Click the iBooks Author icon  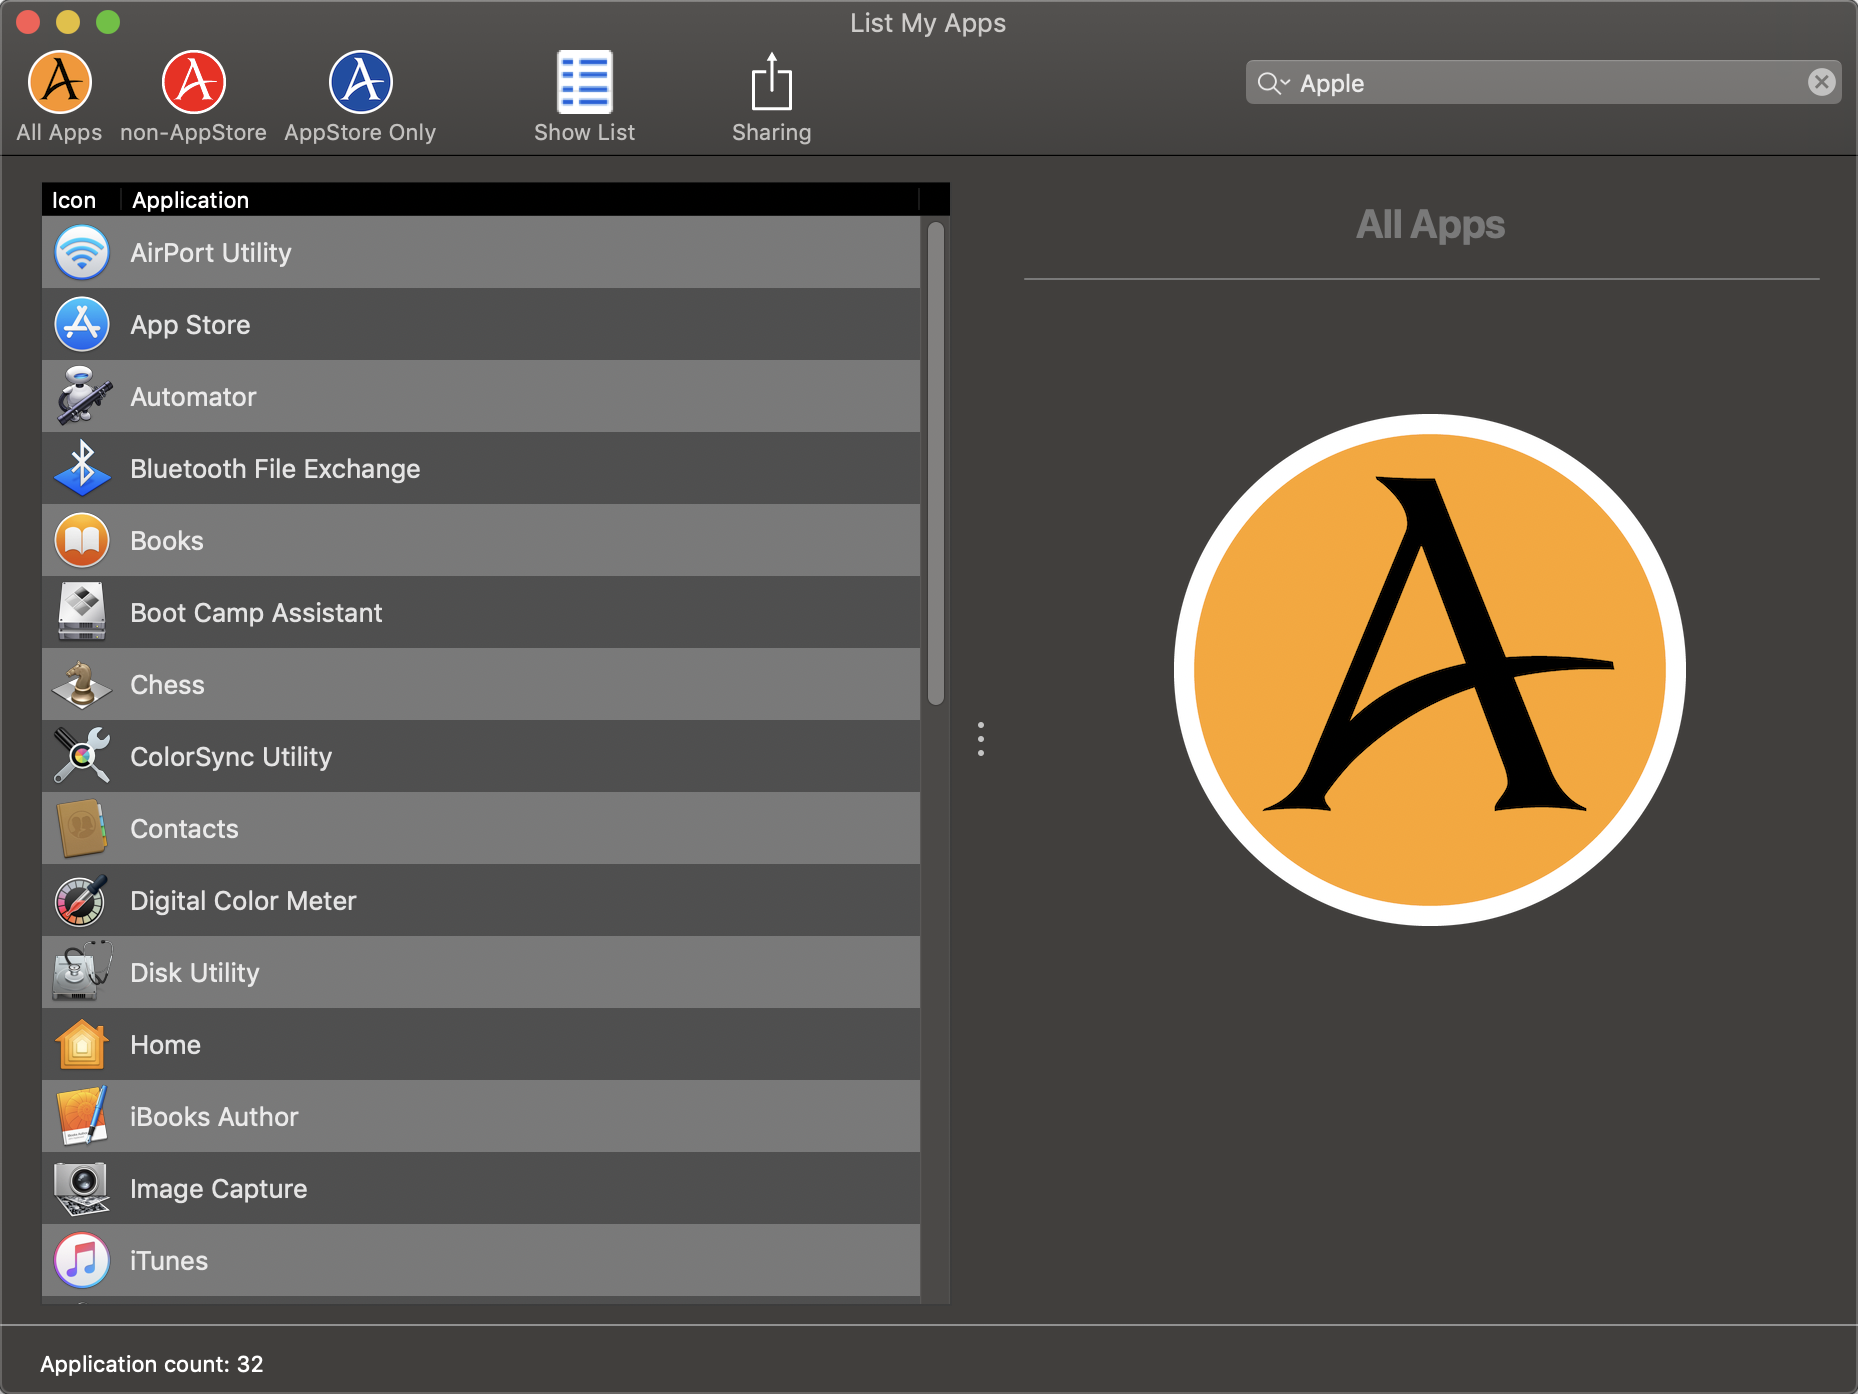click(82, 1116)
